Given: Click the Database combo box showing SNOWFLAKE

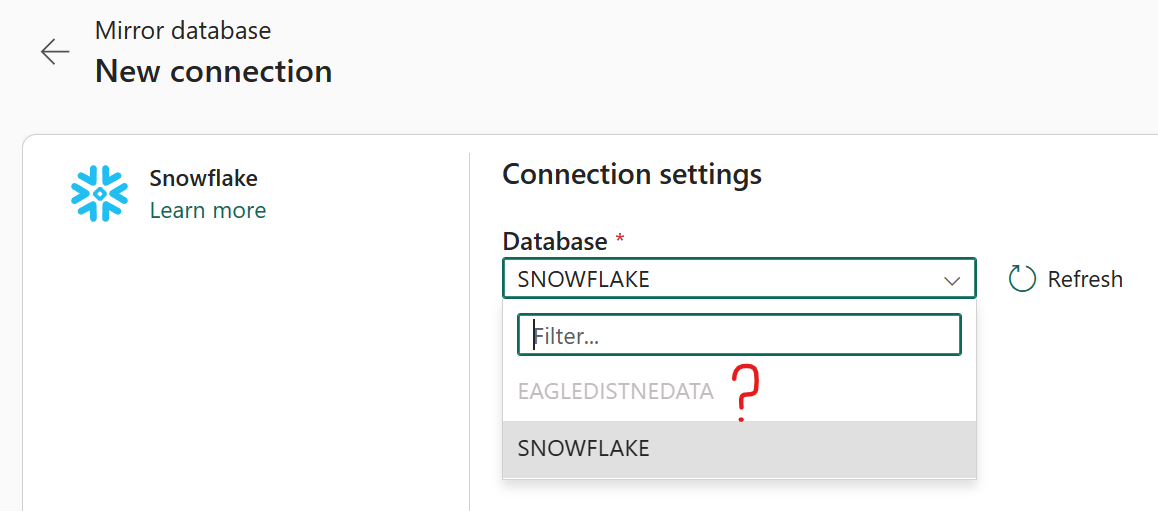Looking at the screenshot, I should click(x=720, y=279).
